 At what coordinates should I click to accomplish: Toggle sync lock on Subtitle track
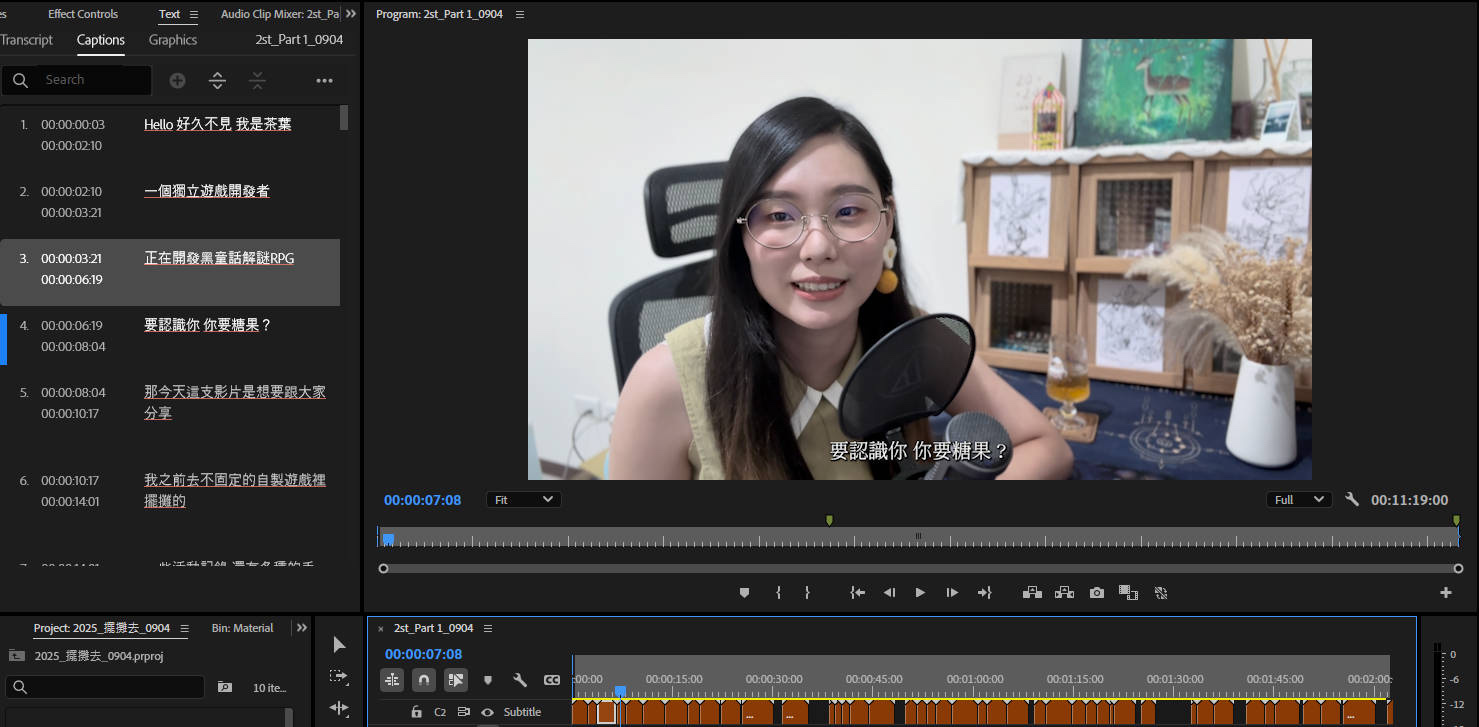tap(464, 712)
